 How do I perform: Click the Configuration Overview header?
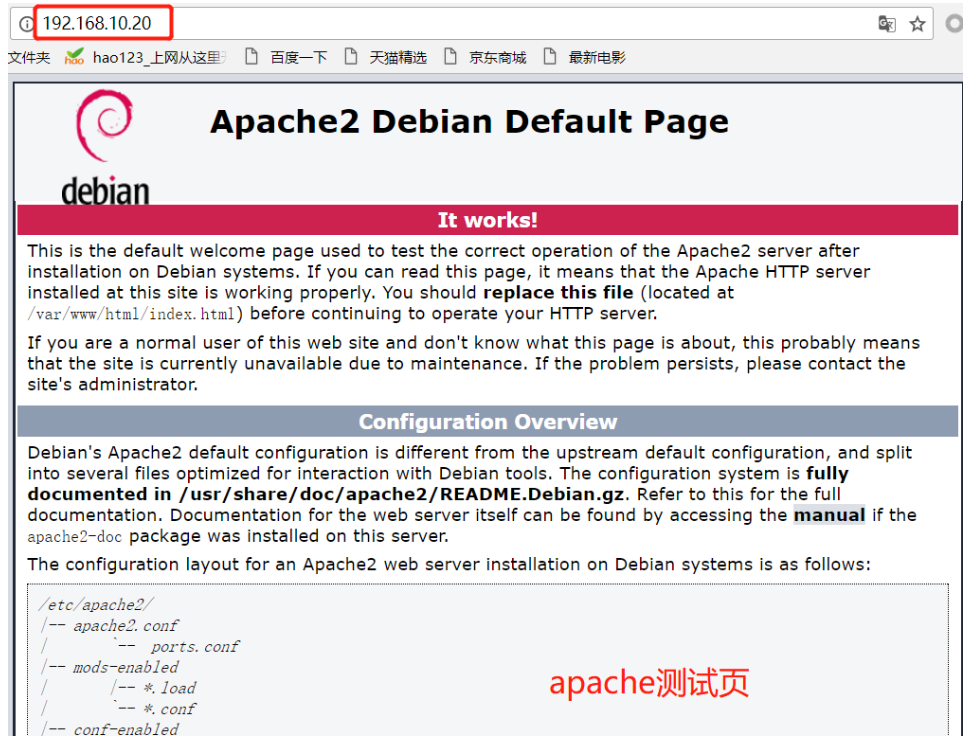(488, 422)
